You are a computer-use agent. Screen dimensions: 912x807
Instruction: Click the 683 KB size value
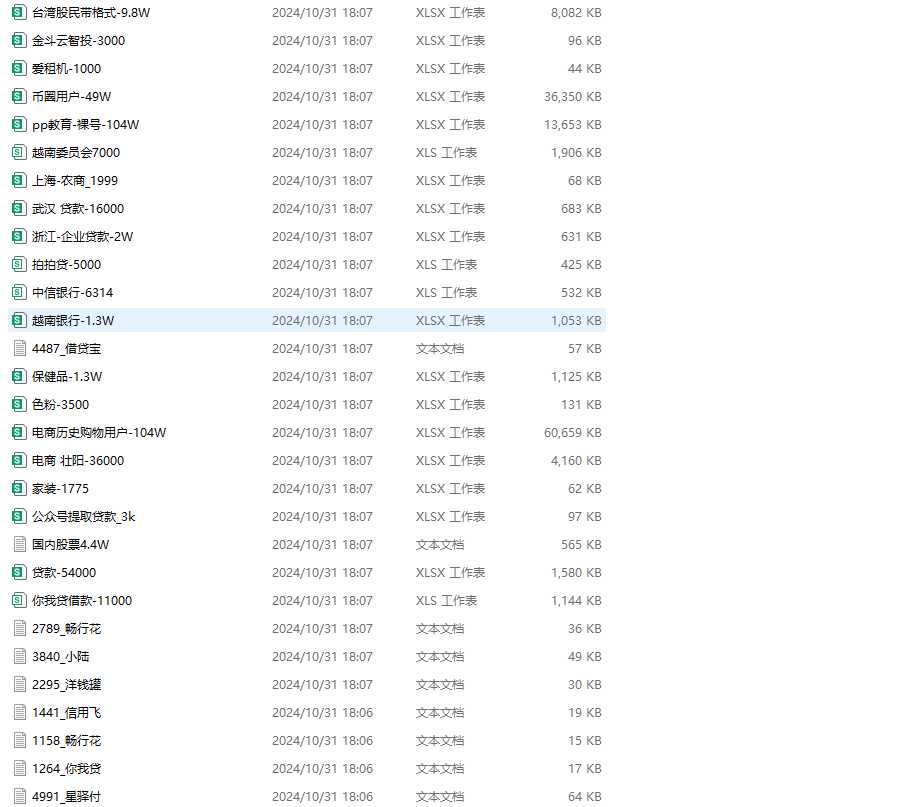(581, 208)
